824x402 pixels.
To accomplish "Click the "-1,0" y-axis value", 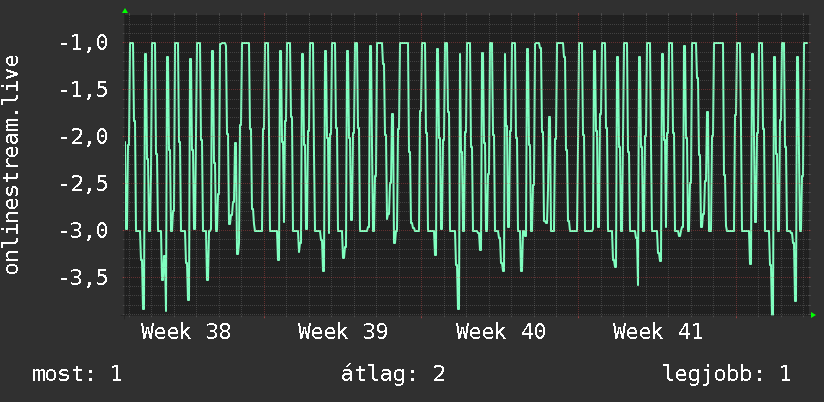I will pos(83,43).
